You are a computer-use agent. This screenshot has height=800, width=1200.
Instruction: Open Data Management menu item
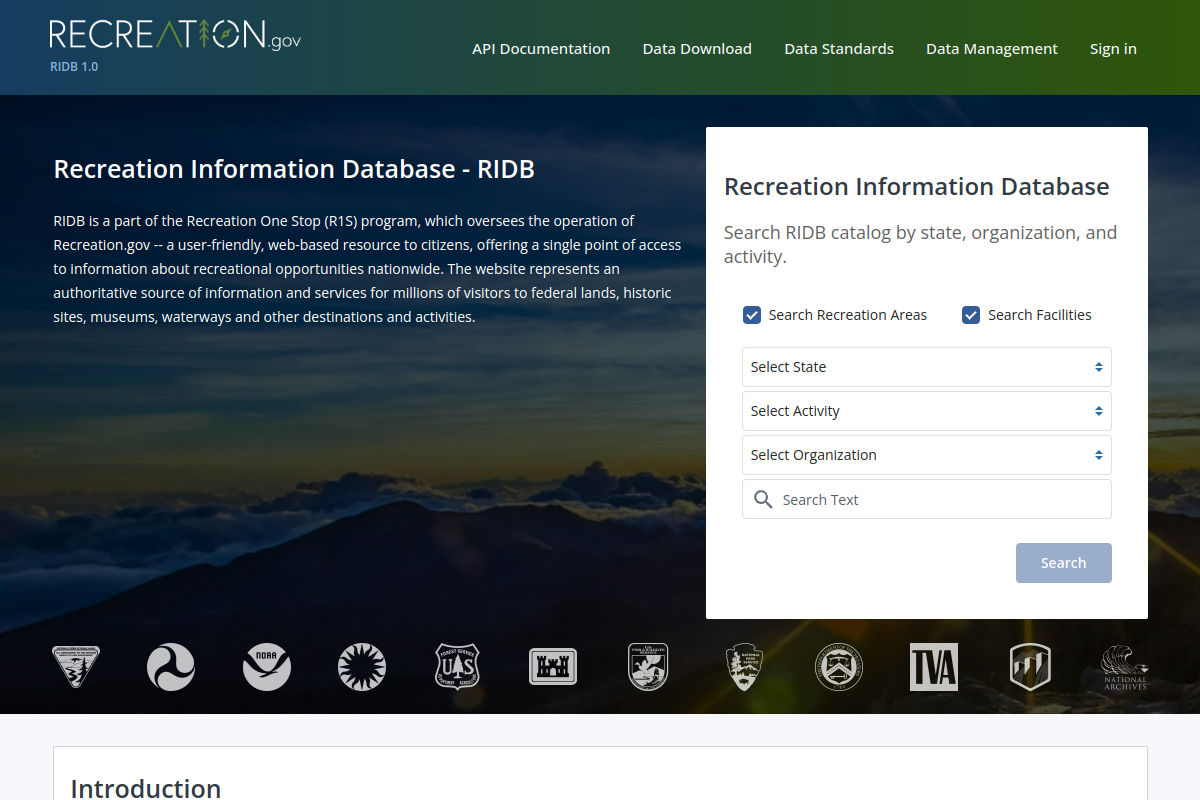click(x=992, y=48)
